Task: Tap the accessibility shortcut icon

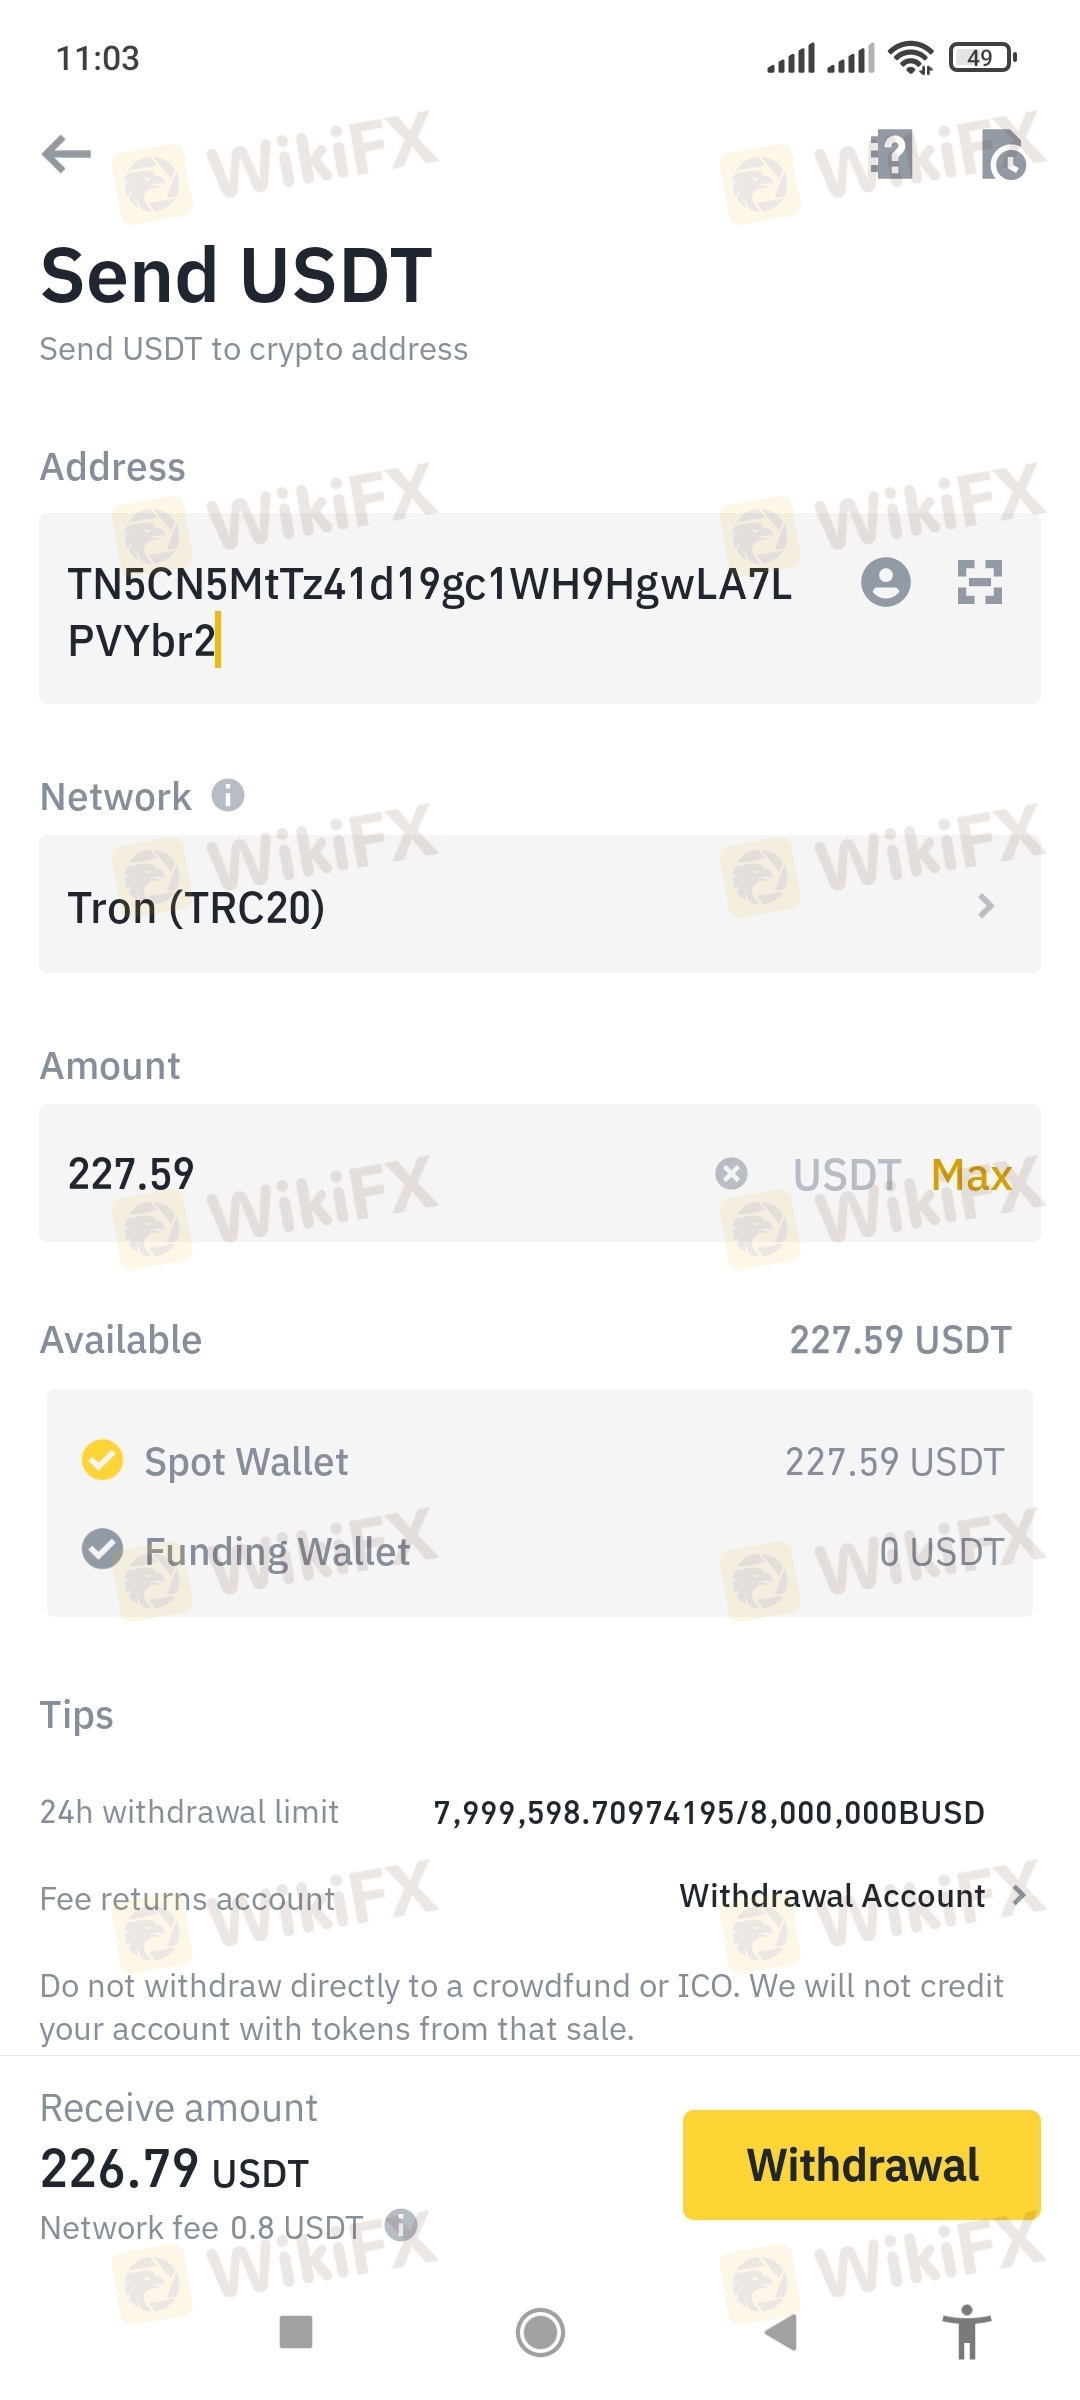Action: click(x=966, y=2332)
